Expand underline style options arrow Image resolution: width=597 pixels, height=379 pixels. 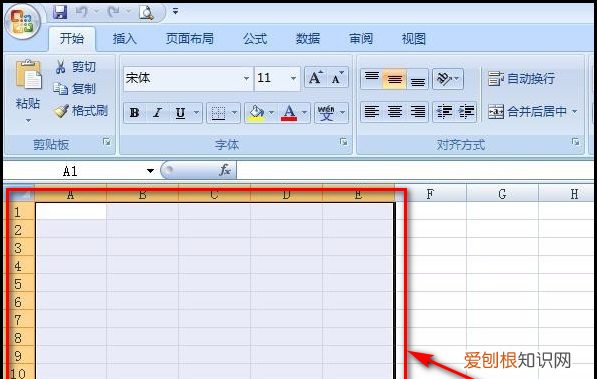coord(196,113)
